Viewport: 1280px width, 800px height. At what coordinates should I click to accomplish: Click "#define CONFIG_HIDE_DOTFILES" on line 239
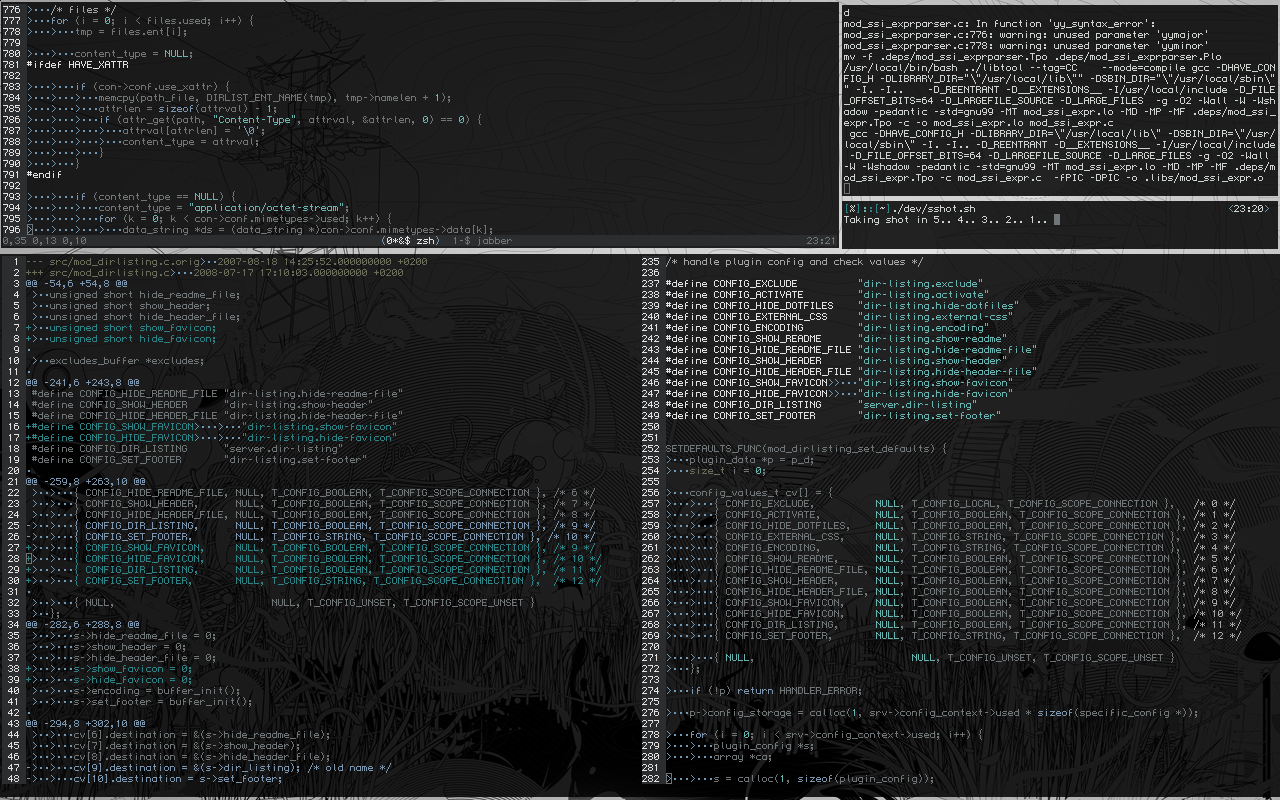point(750,306)
